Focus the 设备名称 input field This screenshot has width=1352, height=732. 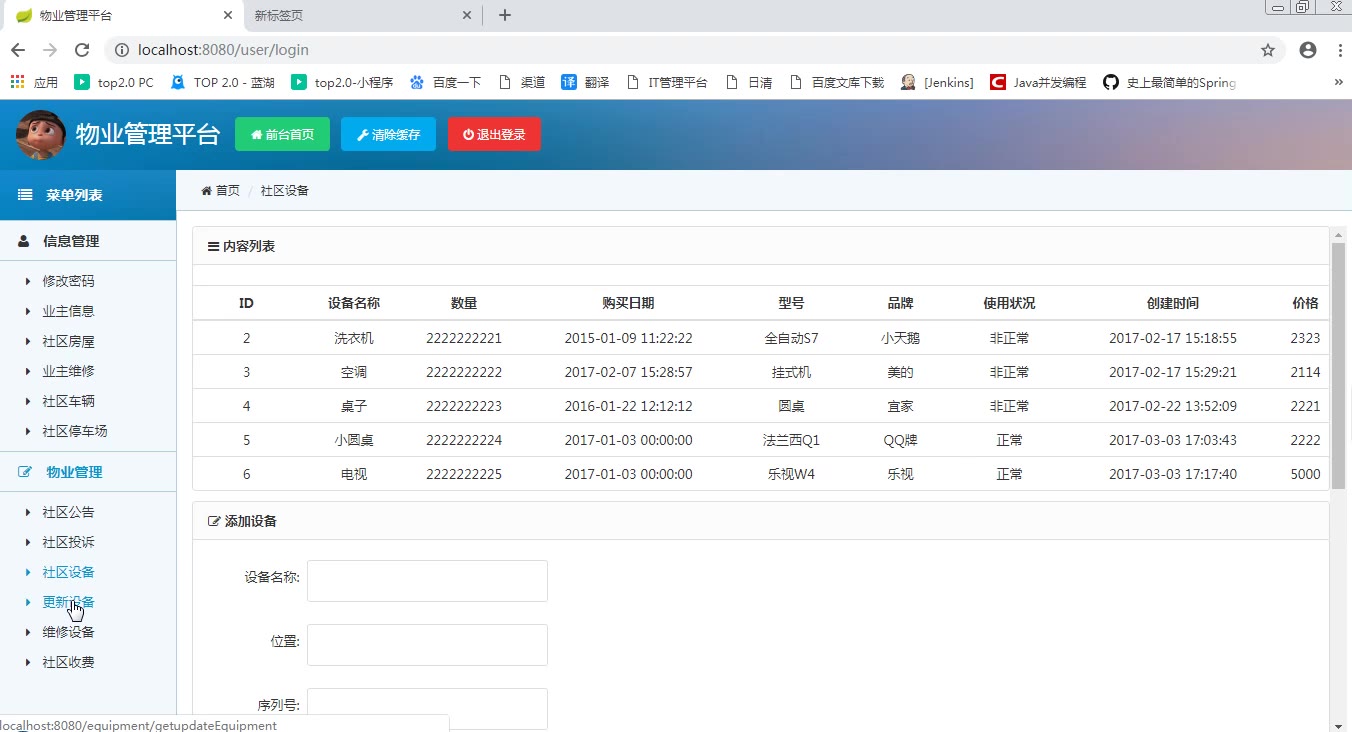tap(427, 581)
